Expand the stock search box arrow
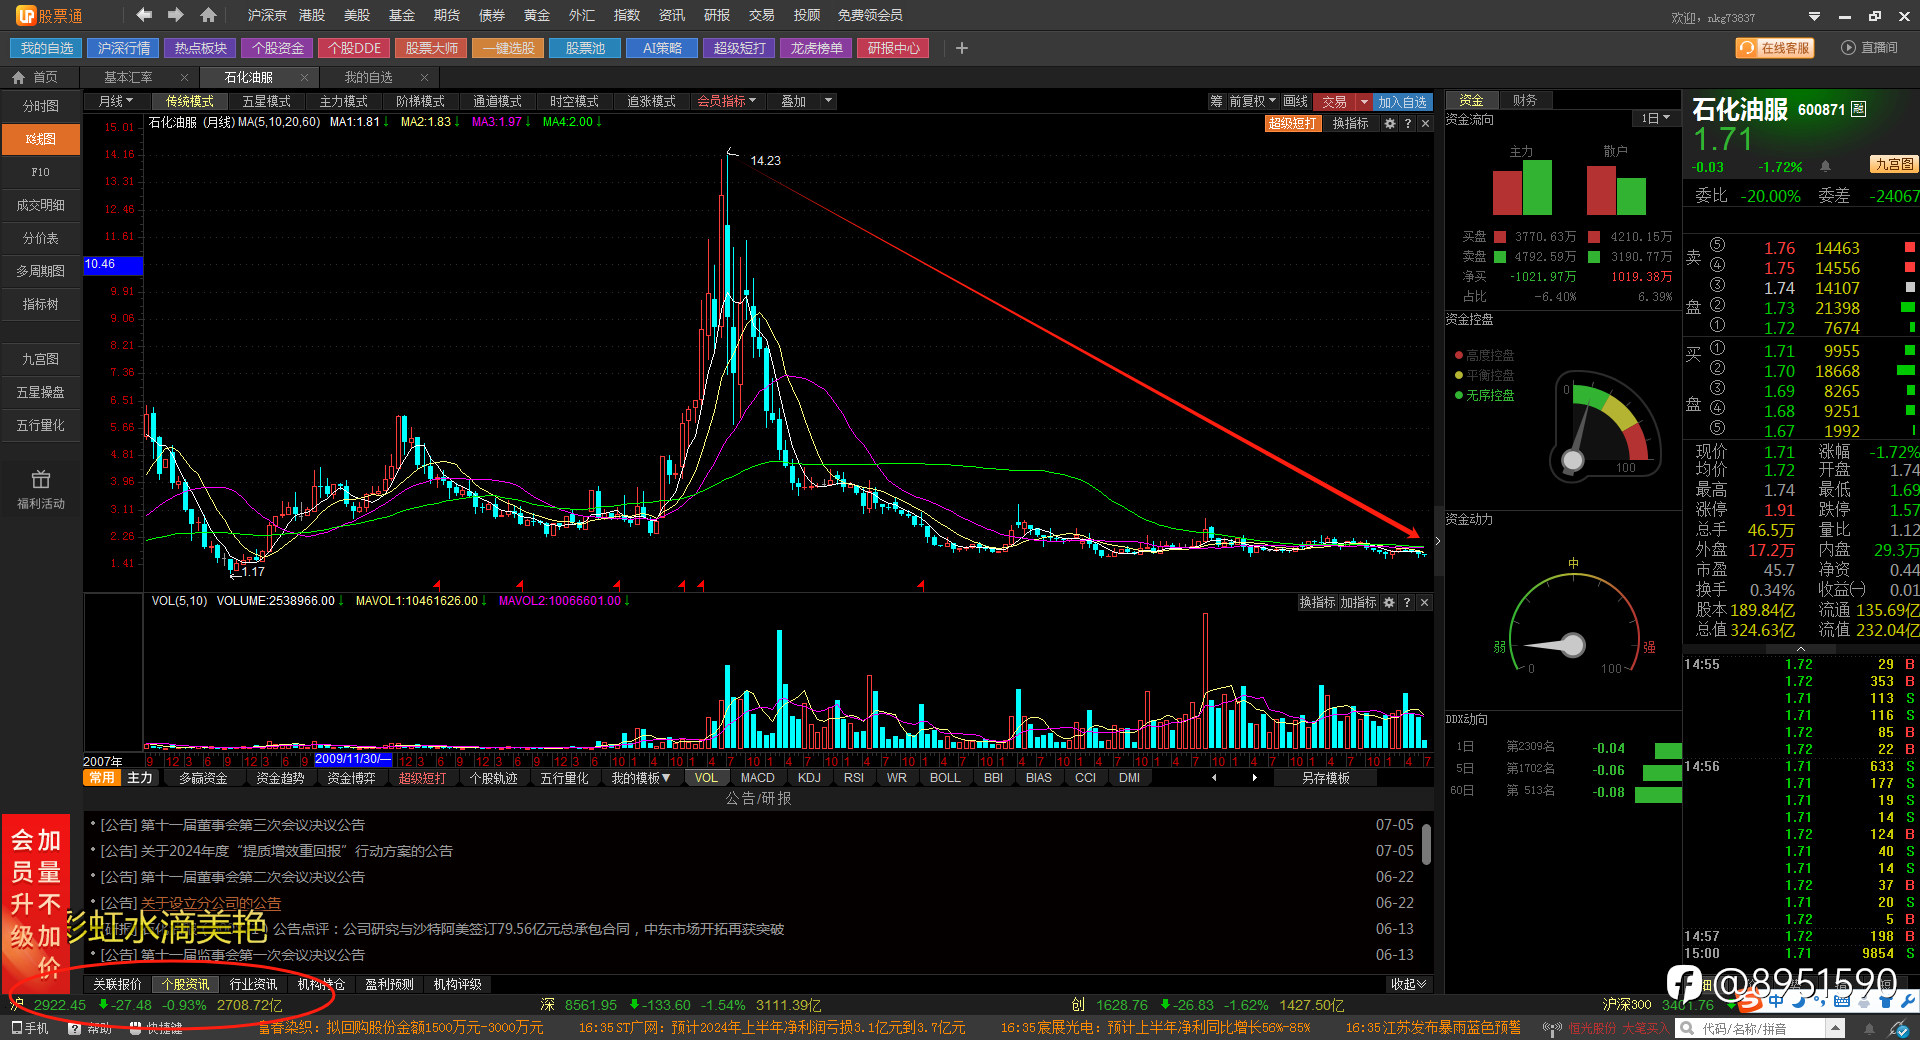Image resolution: width=1920 pixels, height=1040 pixels. coord(1835,1028)
